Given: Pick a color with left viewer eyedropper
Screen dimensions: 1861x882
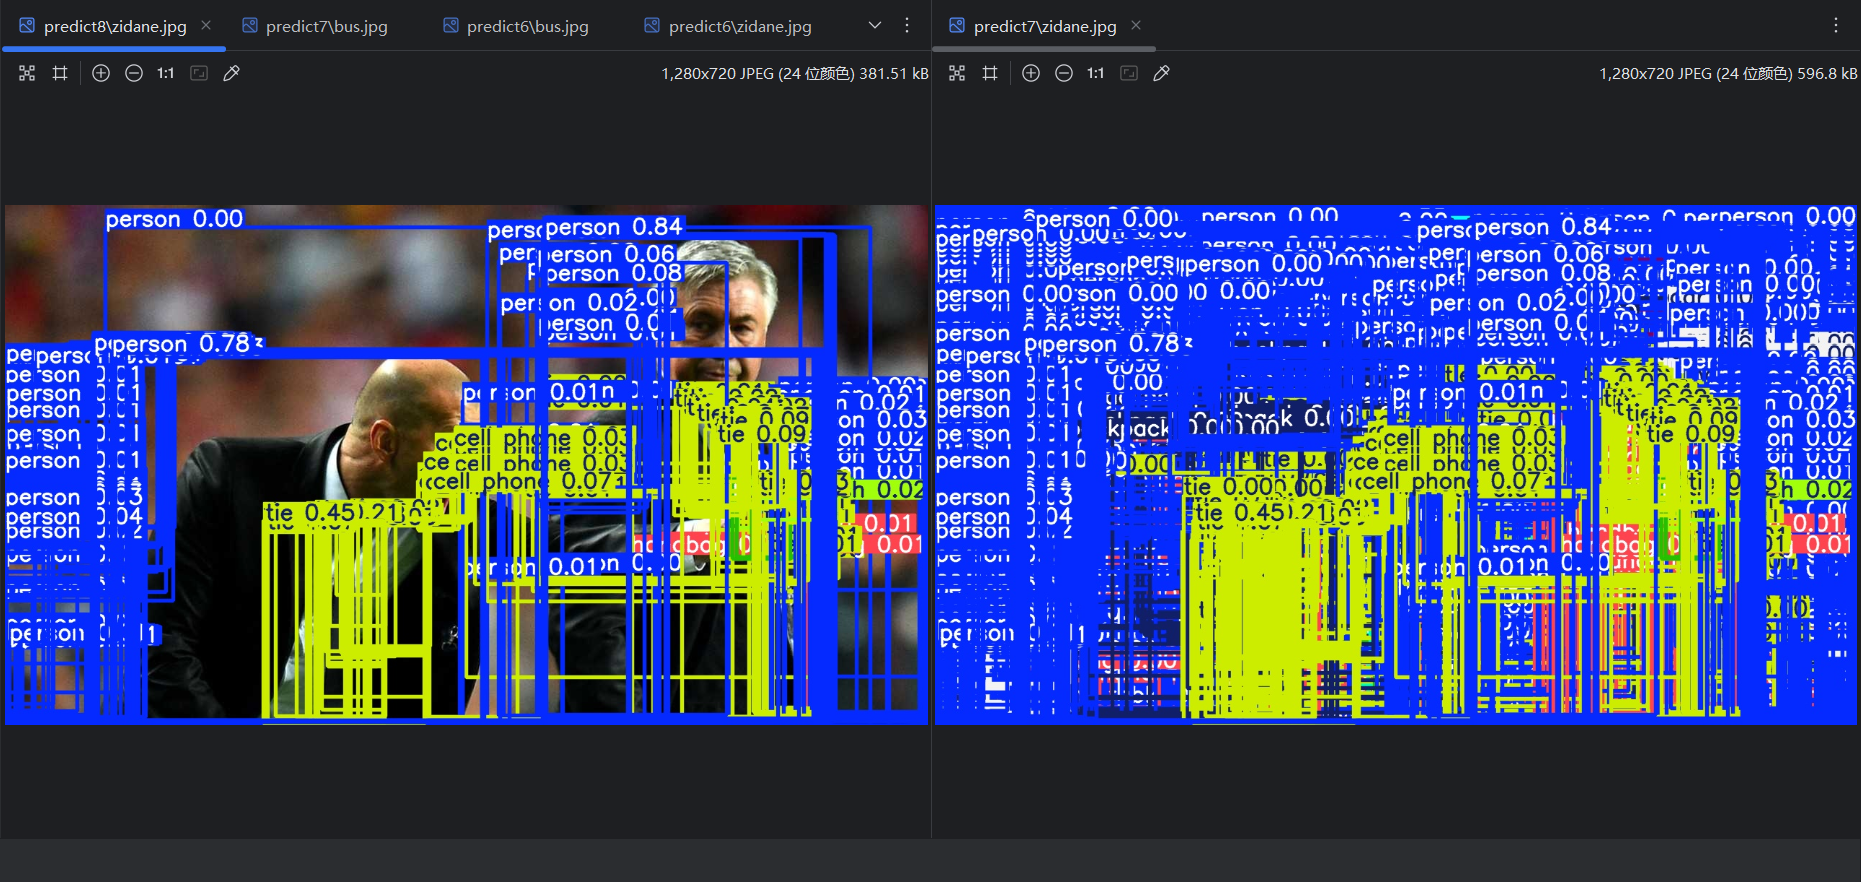Looking at the screenshot, I should click(231, 73).
